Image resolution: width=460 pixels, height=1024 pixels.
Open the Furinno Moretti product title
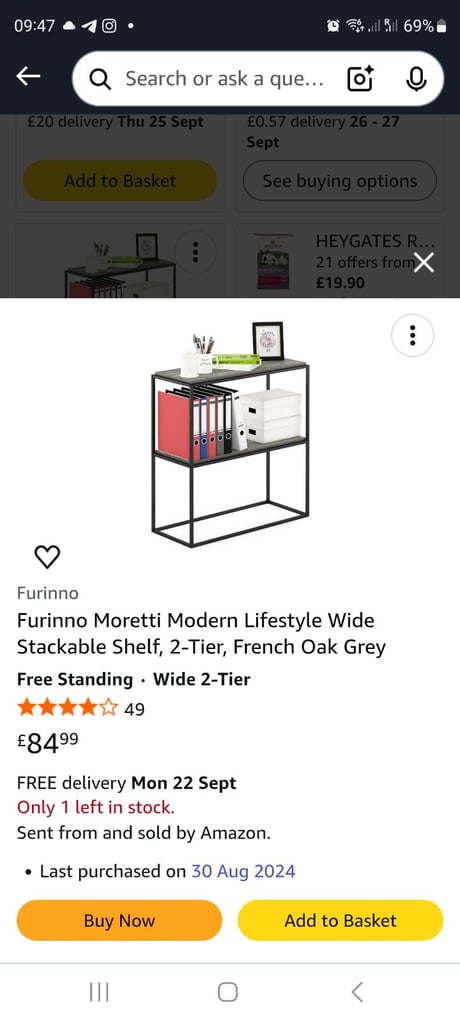(201, 633)
